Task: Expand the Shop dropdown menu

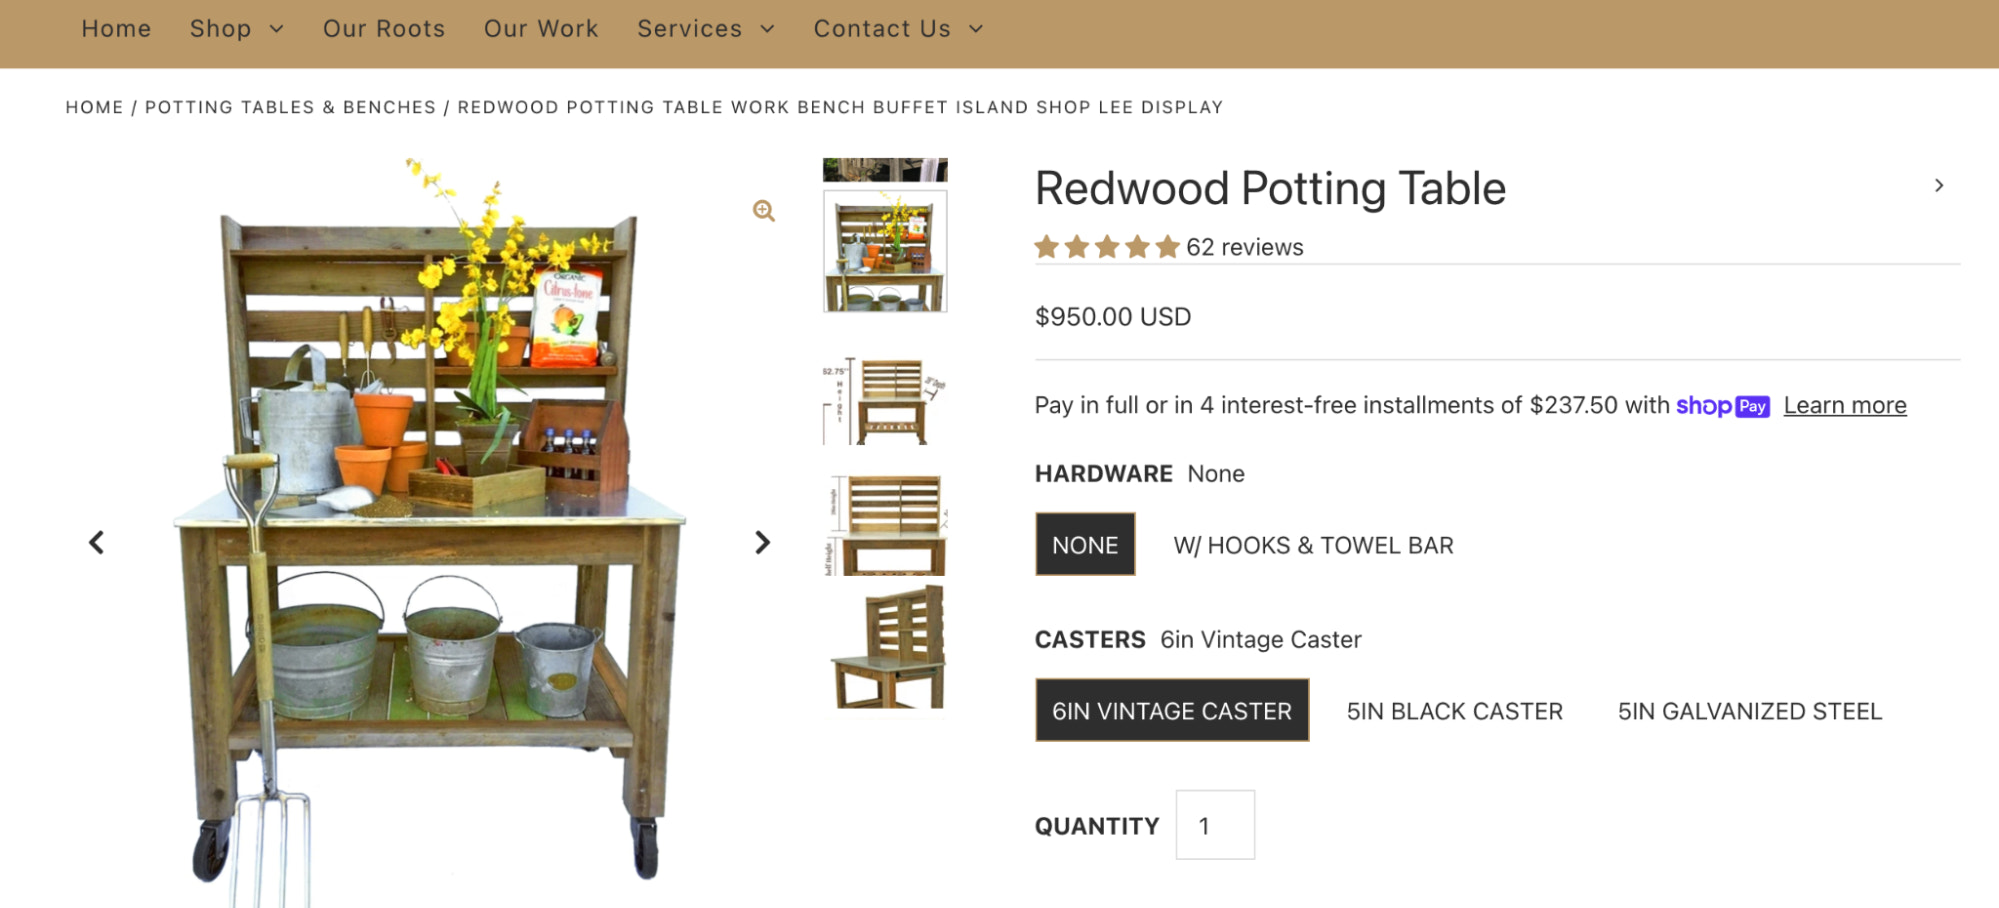Action: tap(236, 29)
